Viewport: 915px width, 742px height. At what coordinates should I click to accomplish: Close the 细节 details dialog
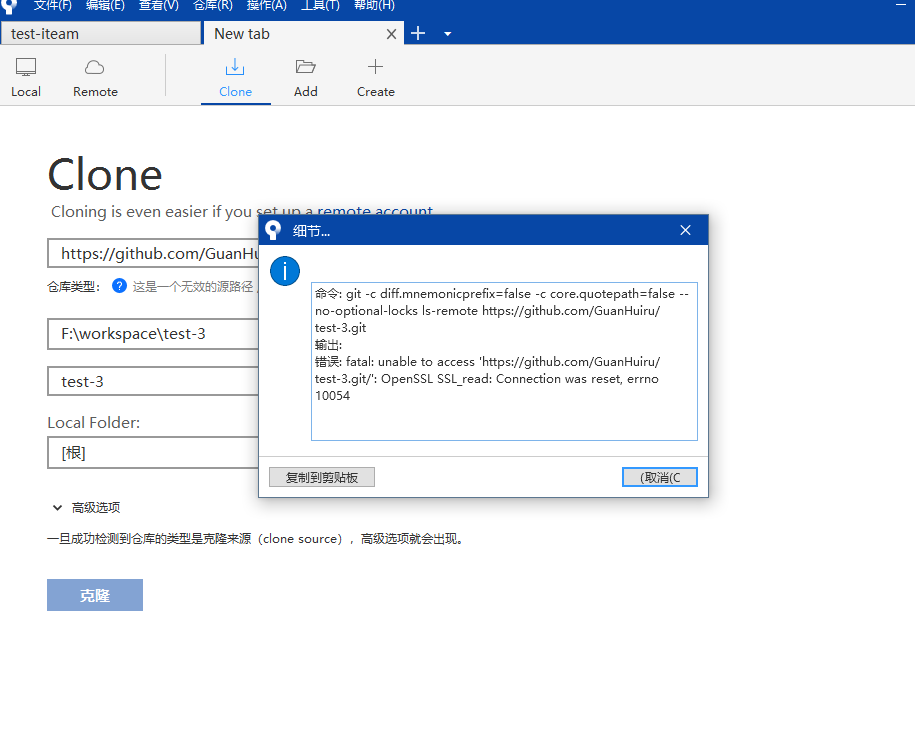tap(685, 230)
